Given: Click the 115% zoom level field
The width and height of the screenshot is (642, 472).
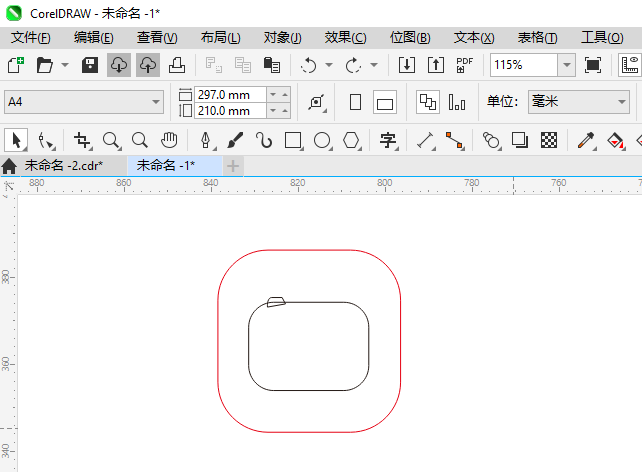Looking at the screenshot, I should (x=524, y=65).
